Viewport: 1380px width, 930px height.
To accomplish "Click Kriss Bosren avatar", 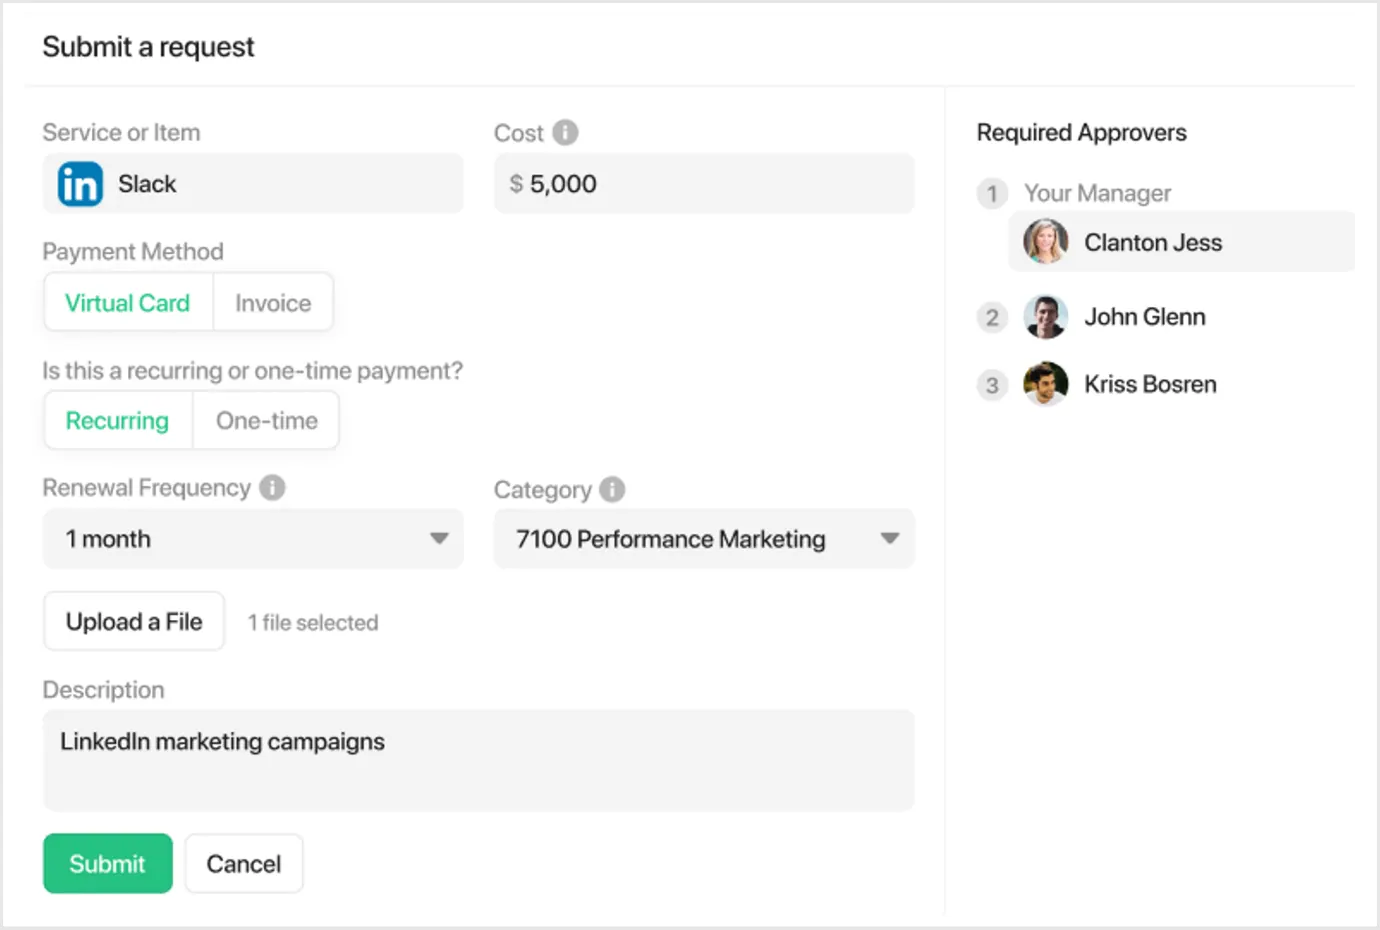I will [1046, 384].
